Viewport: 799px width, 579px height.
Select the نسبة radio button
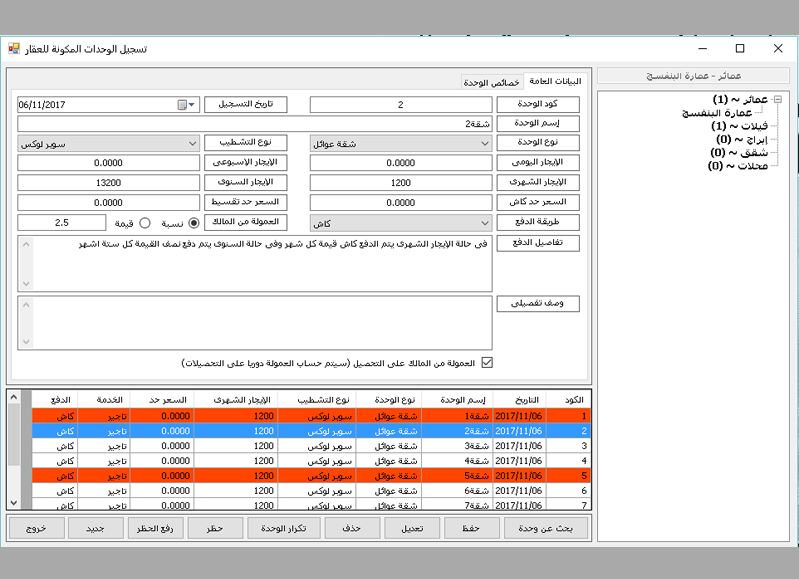[194, 223]
